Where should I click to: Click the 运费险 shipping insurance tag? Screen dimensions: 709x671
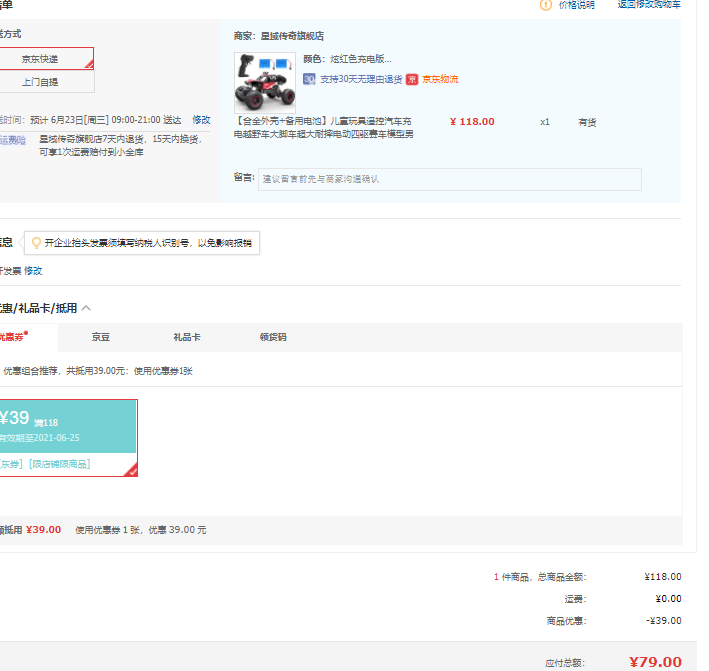[x=13, y=140]
